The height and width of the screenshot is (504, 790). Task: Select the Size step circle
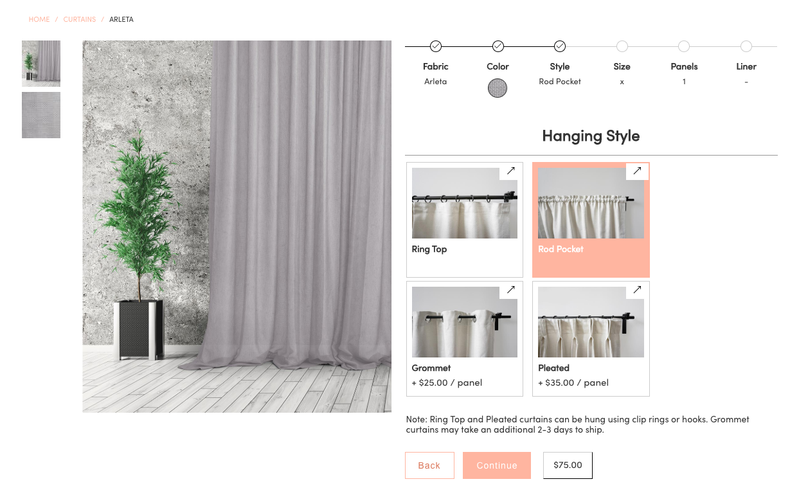(622, 46)
